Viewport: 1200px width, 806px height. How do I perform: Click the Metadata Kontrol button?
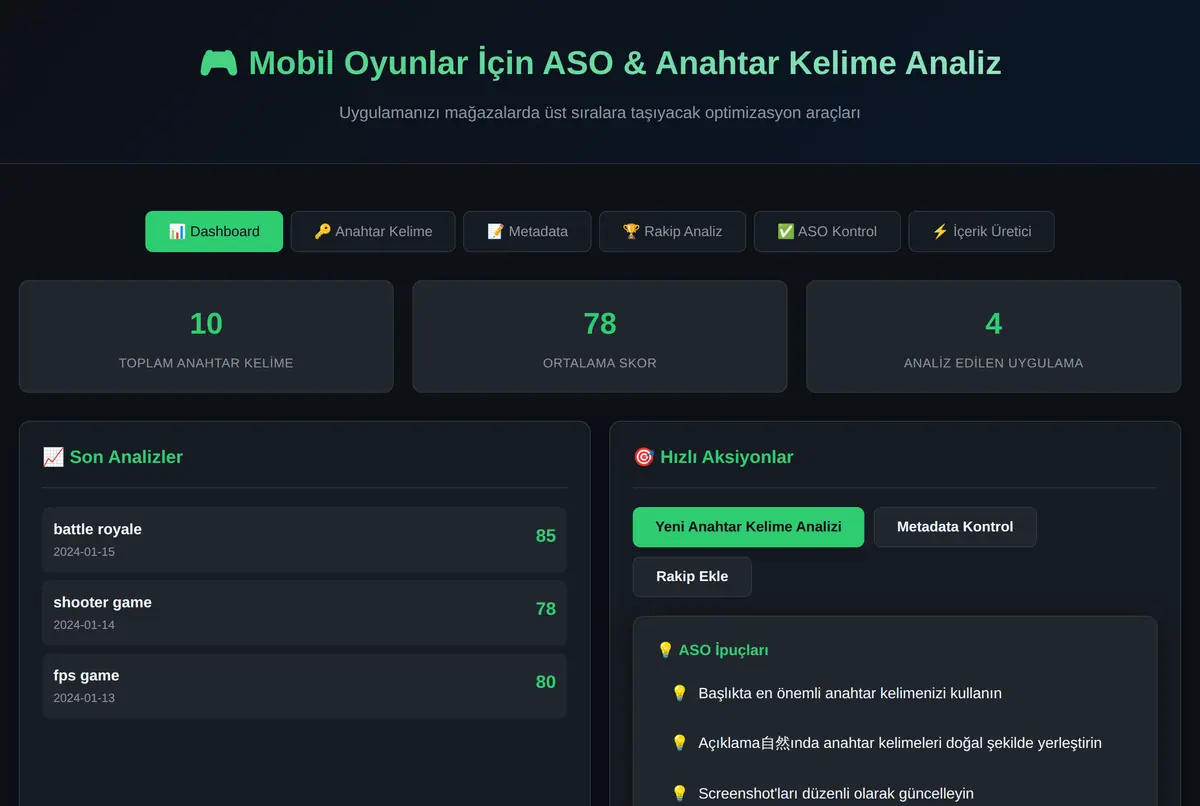click(955, 527)
